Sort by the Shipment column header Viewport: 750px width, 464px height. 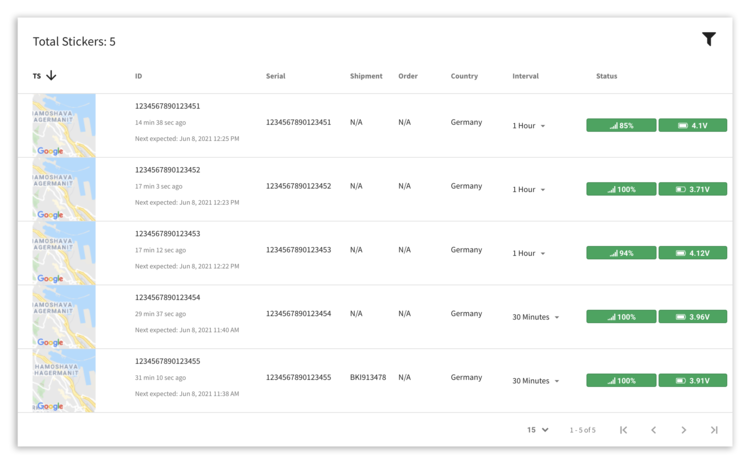(366, 76)
